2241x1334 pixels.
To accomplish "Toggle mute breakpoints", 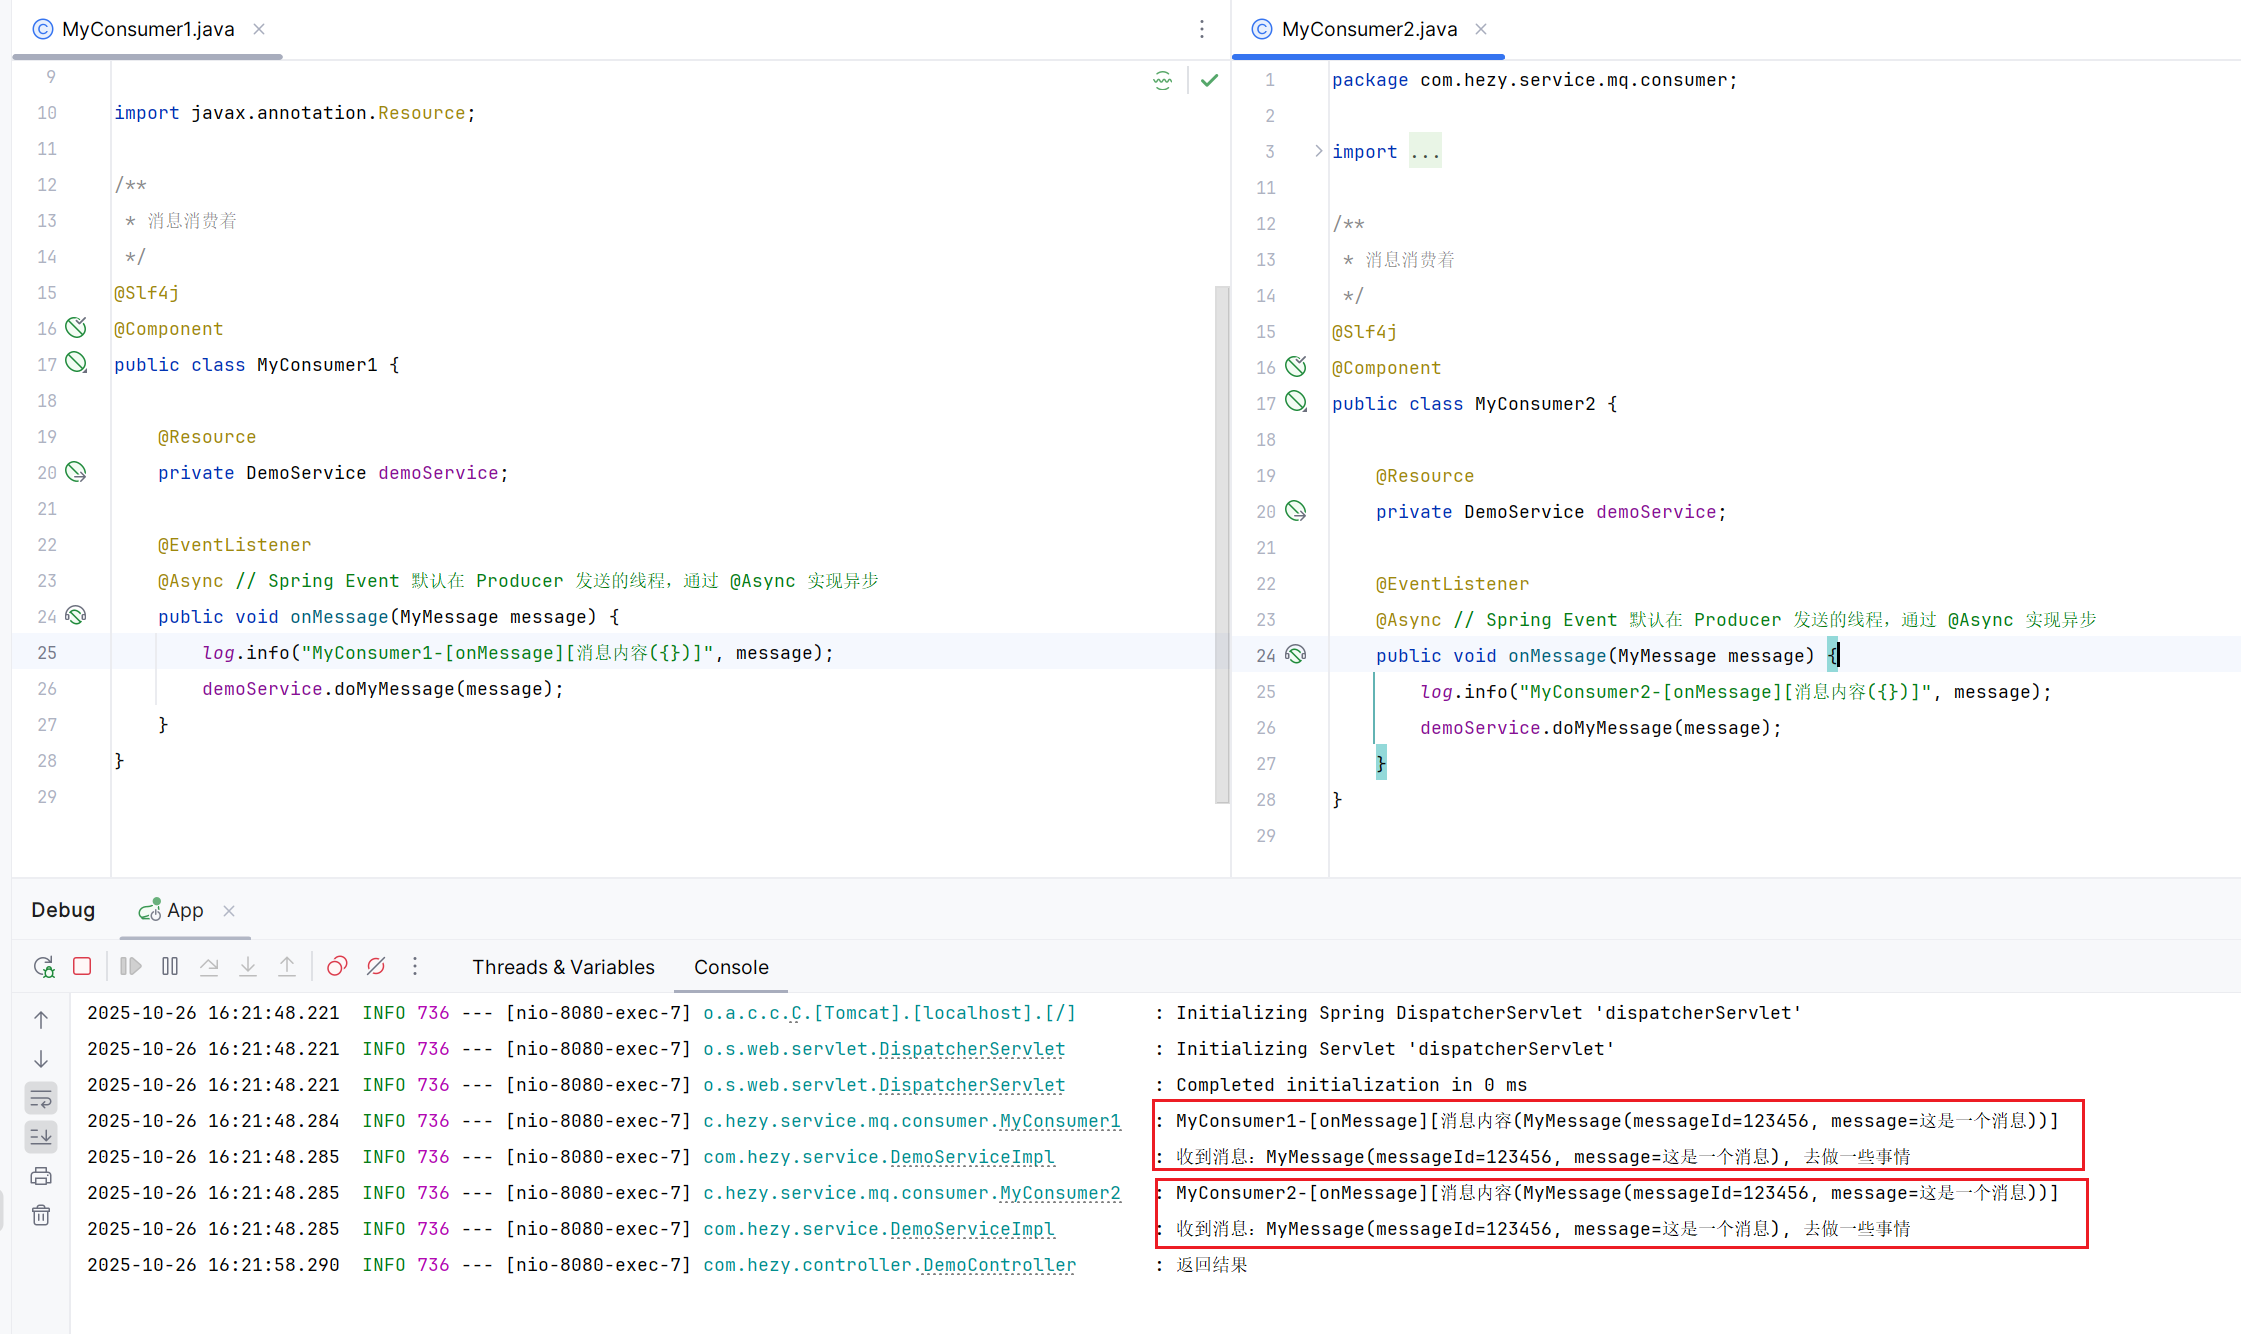I will click(x=376, y=967).
